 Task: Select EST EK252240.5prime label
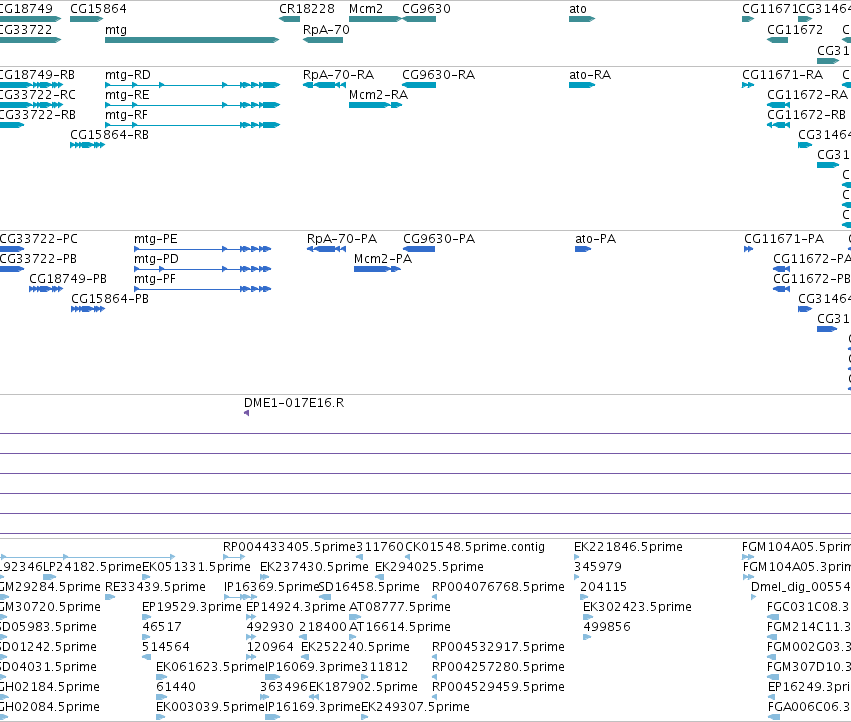click(355, 647)
